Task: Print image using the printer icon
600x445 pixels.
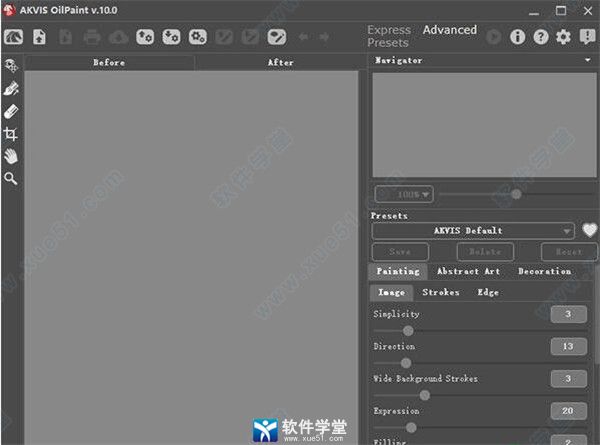Action: pos(92,37)
